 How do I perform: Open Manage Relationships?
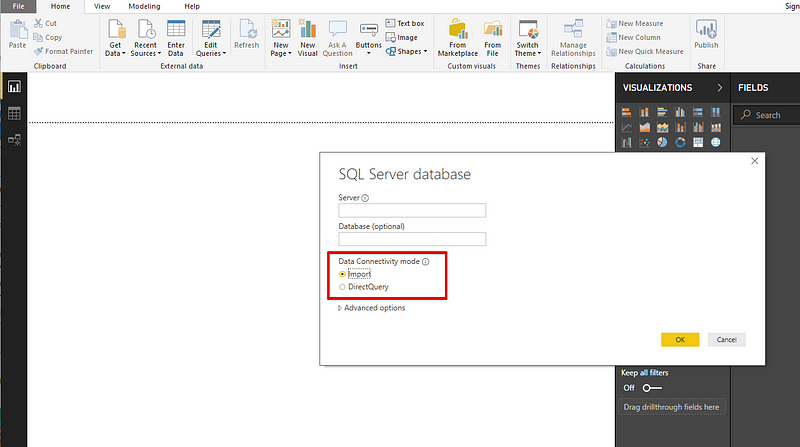click(x=573, y=38)
